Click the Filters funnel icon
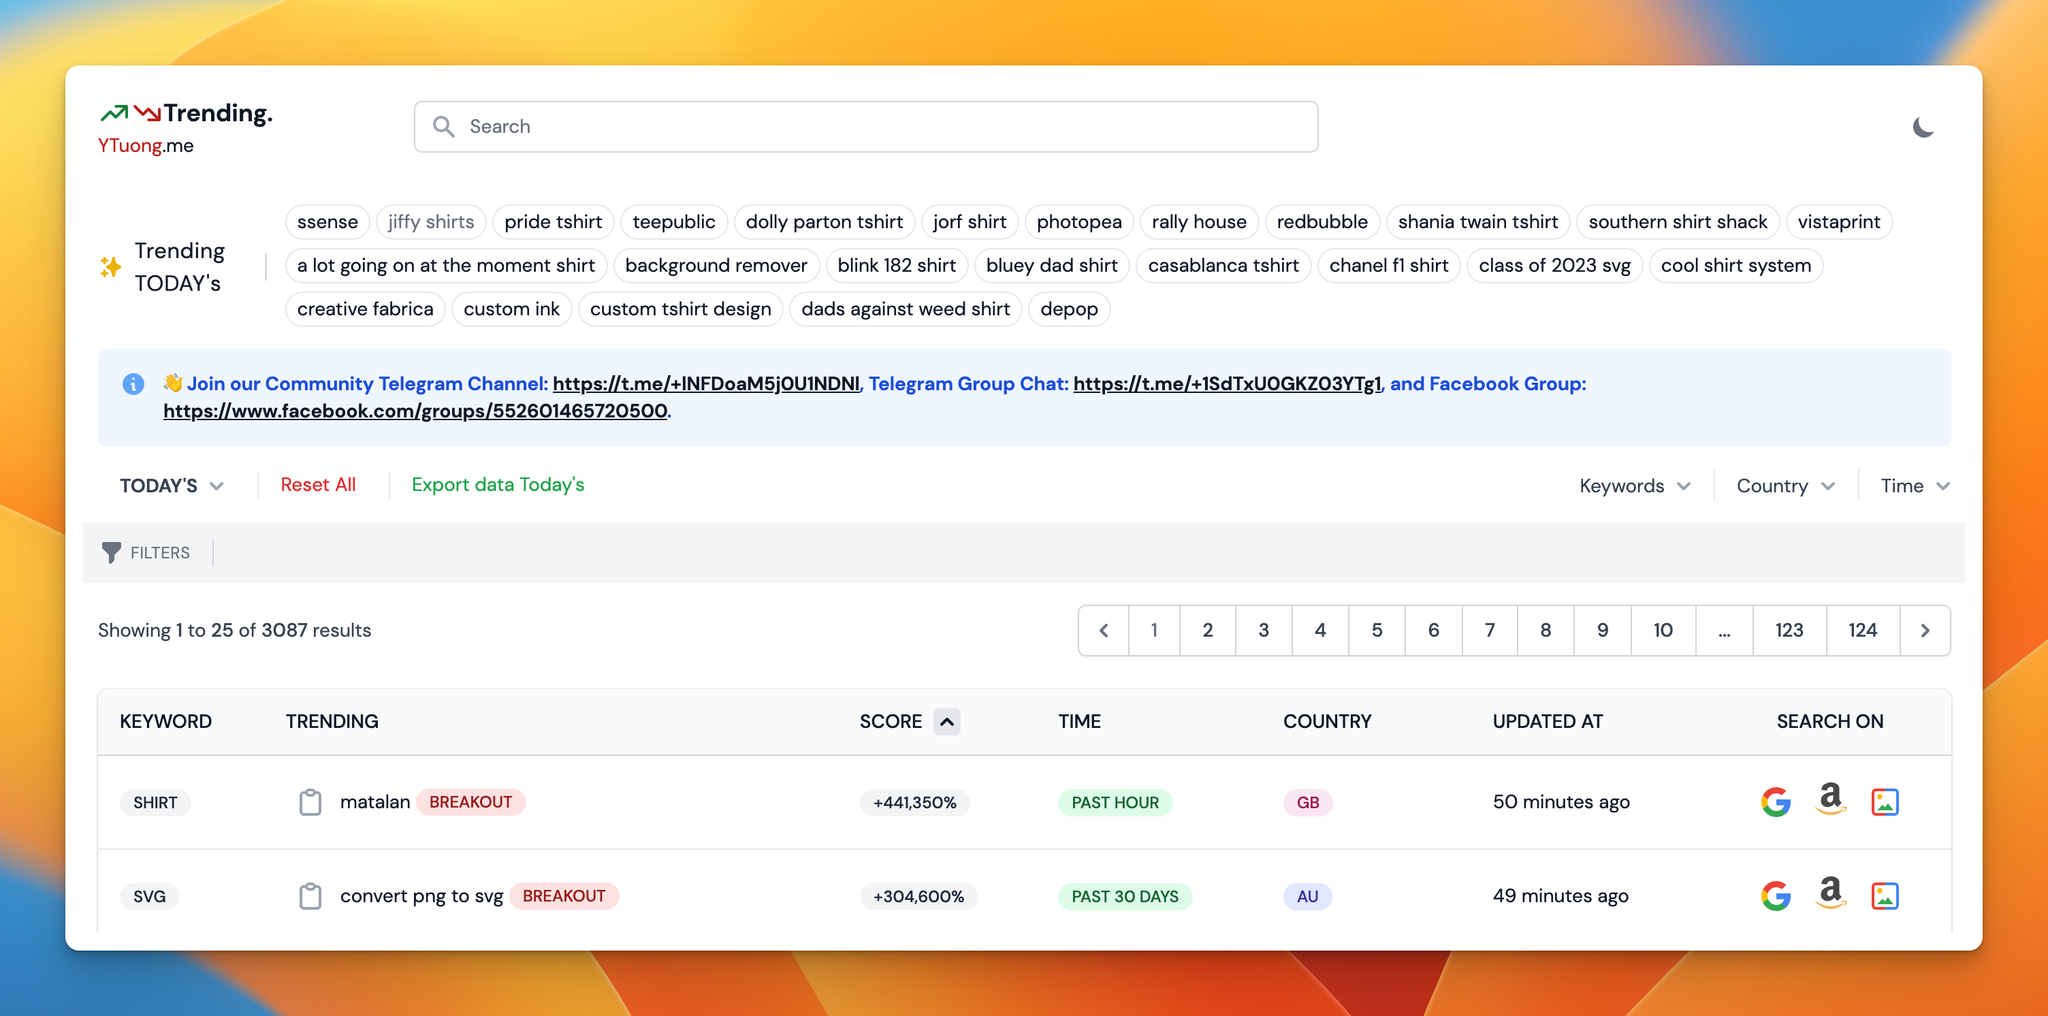Image resolution: width=2048 pixels, height=1016 pixels. pos(111,552)
